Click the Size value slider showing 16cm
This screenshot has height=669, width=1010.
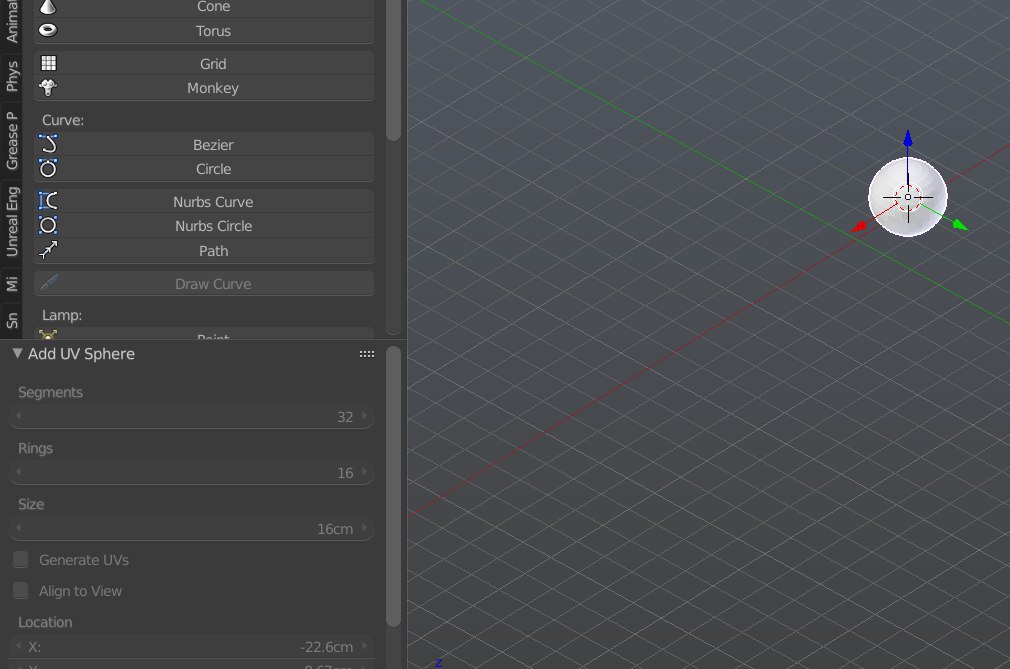click(x=191, y=529)
